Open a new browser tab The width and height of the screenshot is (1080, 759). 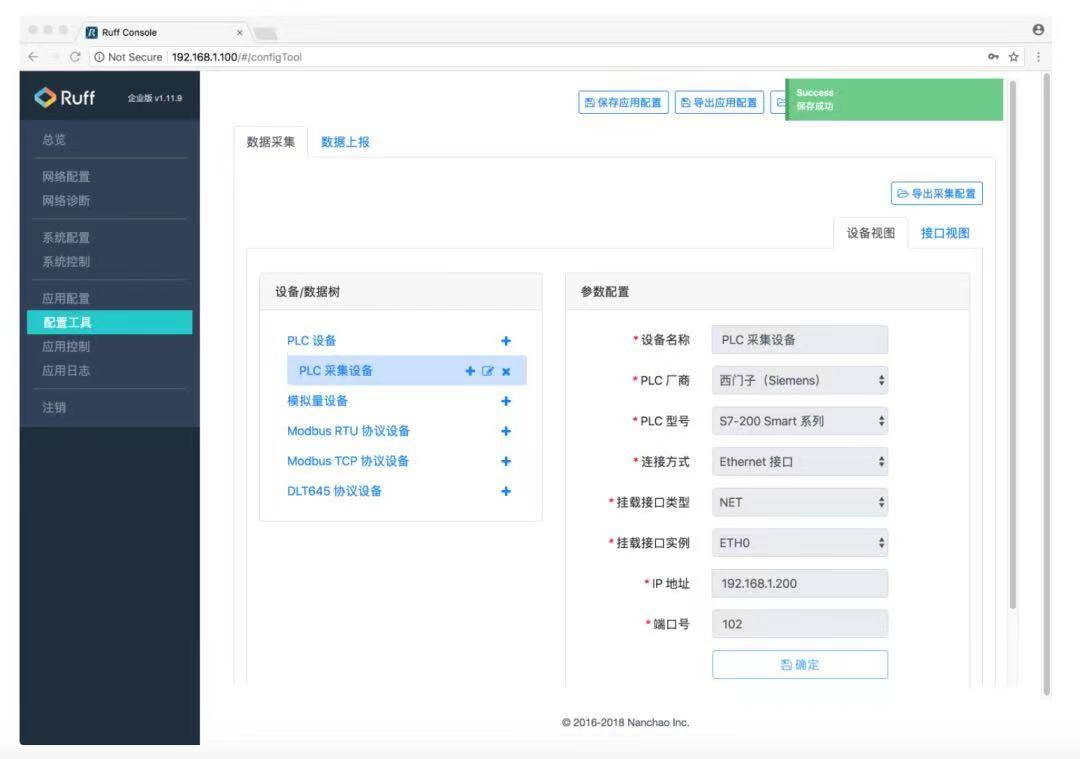click(266, 33)
